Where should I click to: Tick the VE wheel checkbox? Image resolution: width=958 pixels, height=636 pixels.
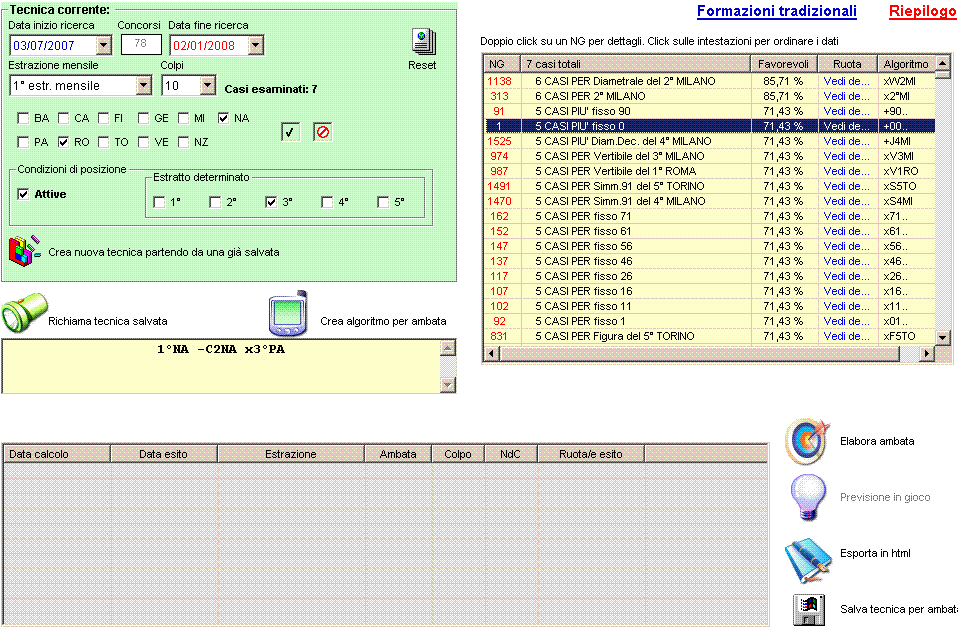pyautogui.click(x=144, y=142)
